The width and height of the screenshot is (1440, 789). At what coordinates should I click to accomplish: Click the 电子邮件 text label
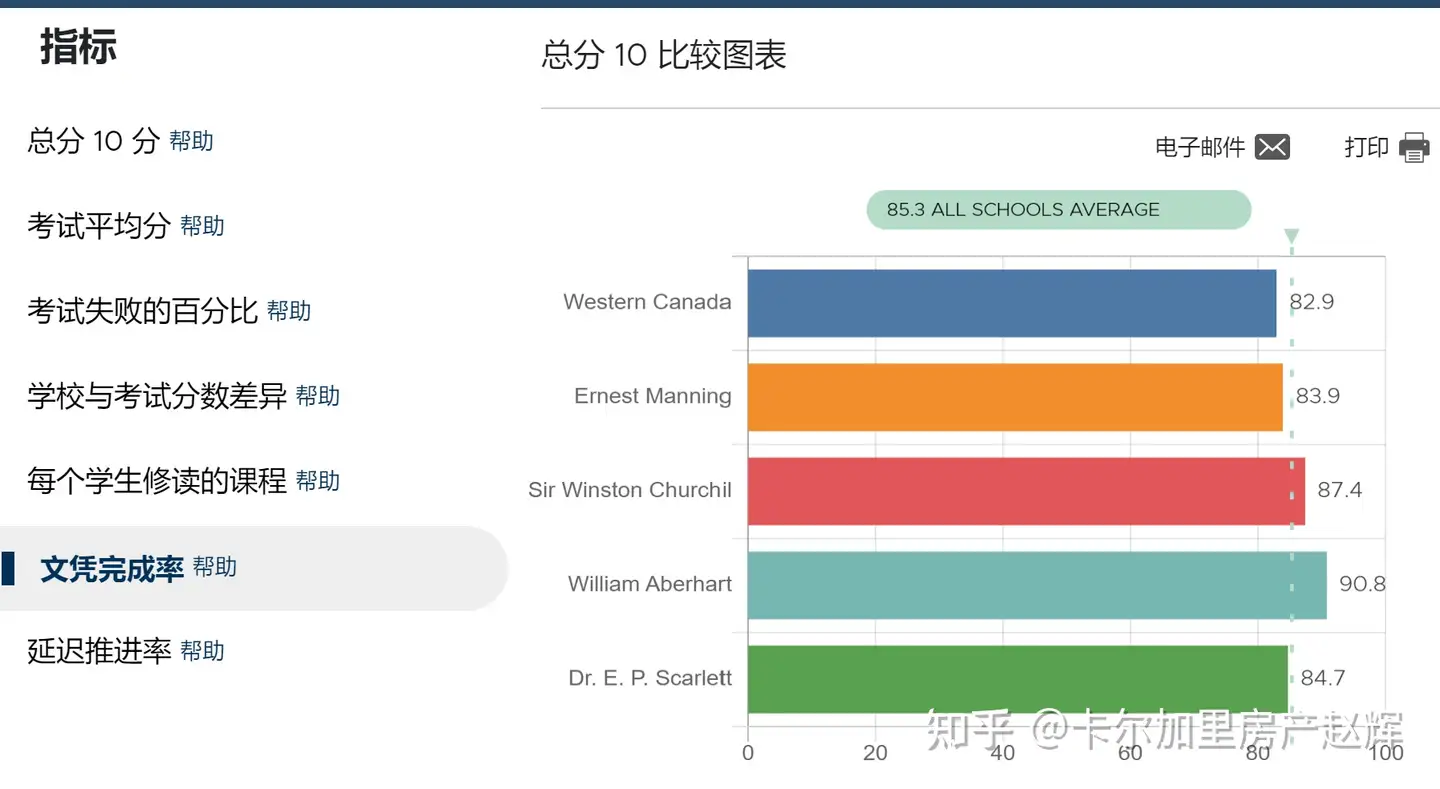(x=1200, y=148)
